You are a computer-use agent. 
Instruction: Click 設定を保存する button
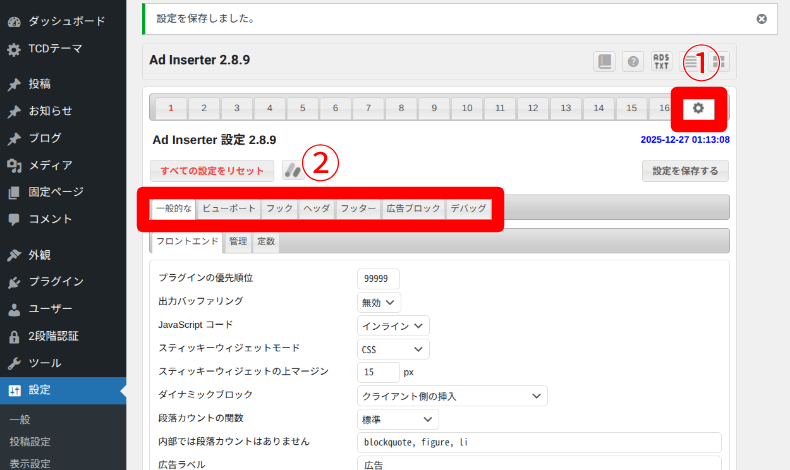[685, 171]
